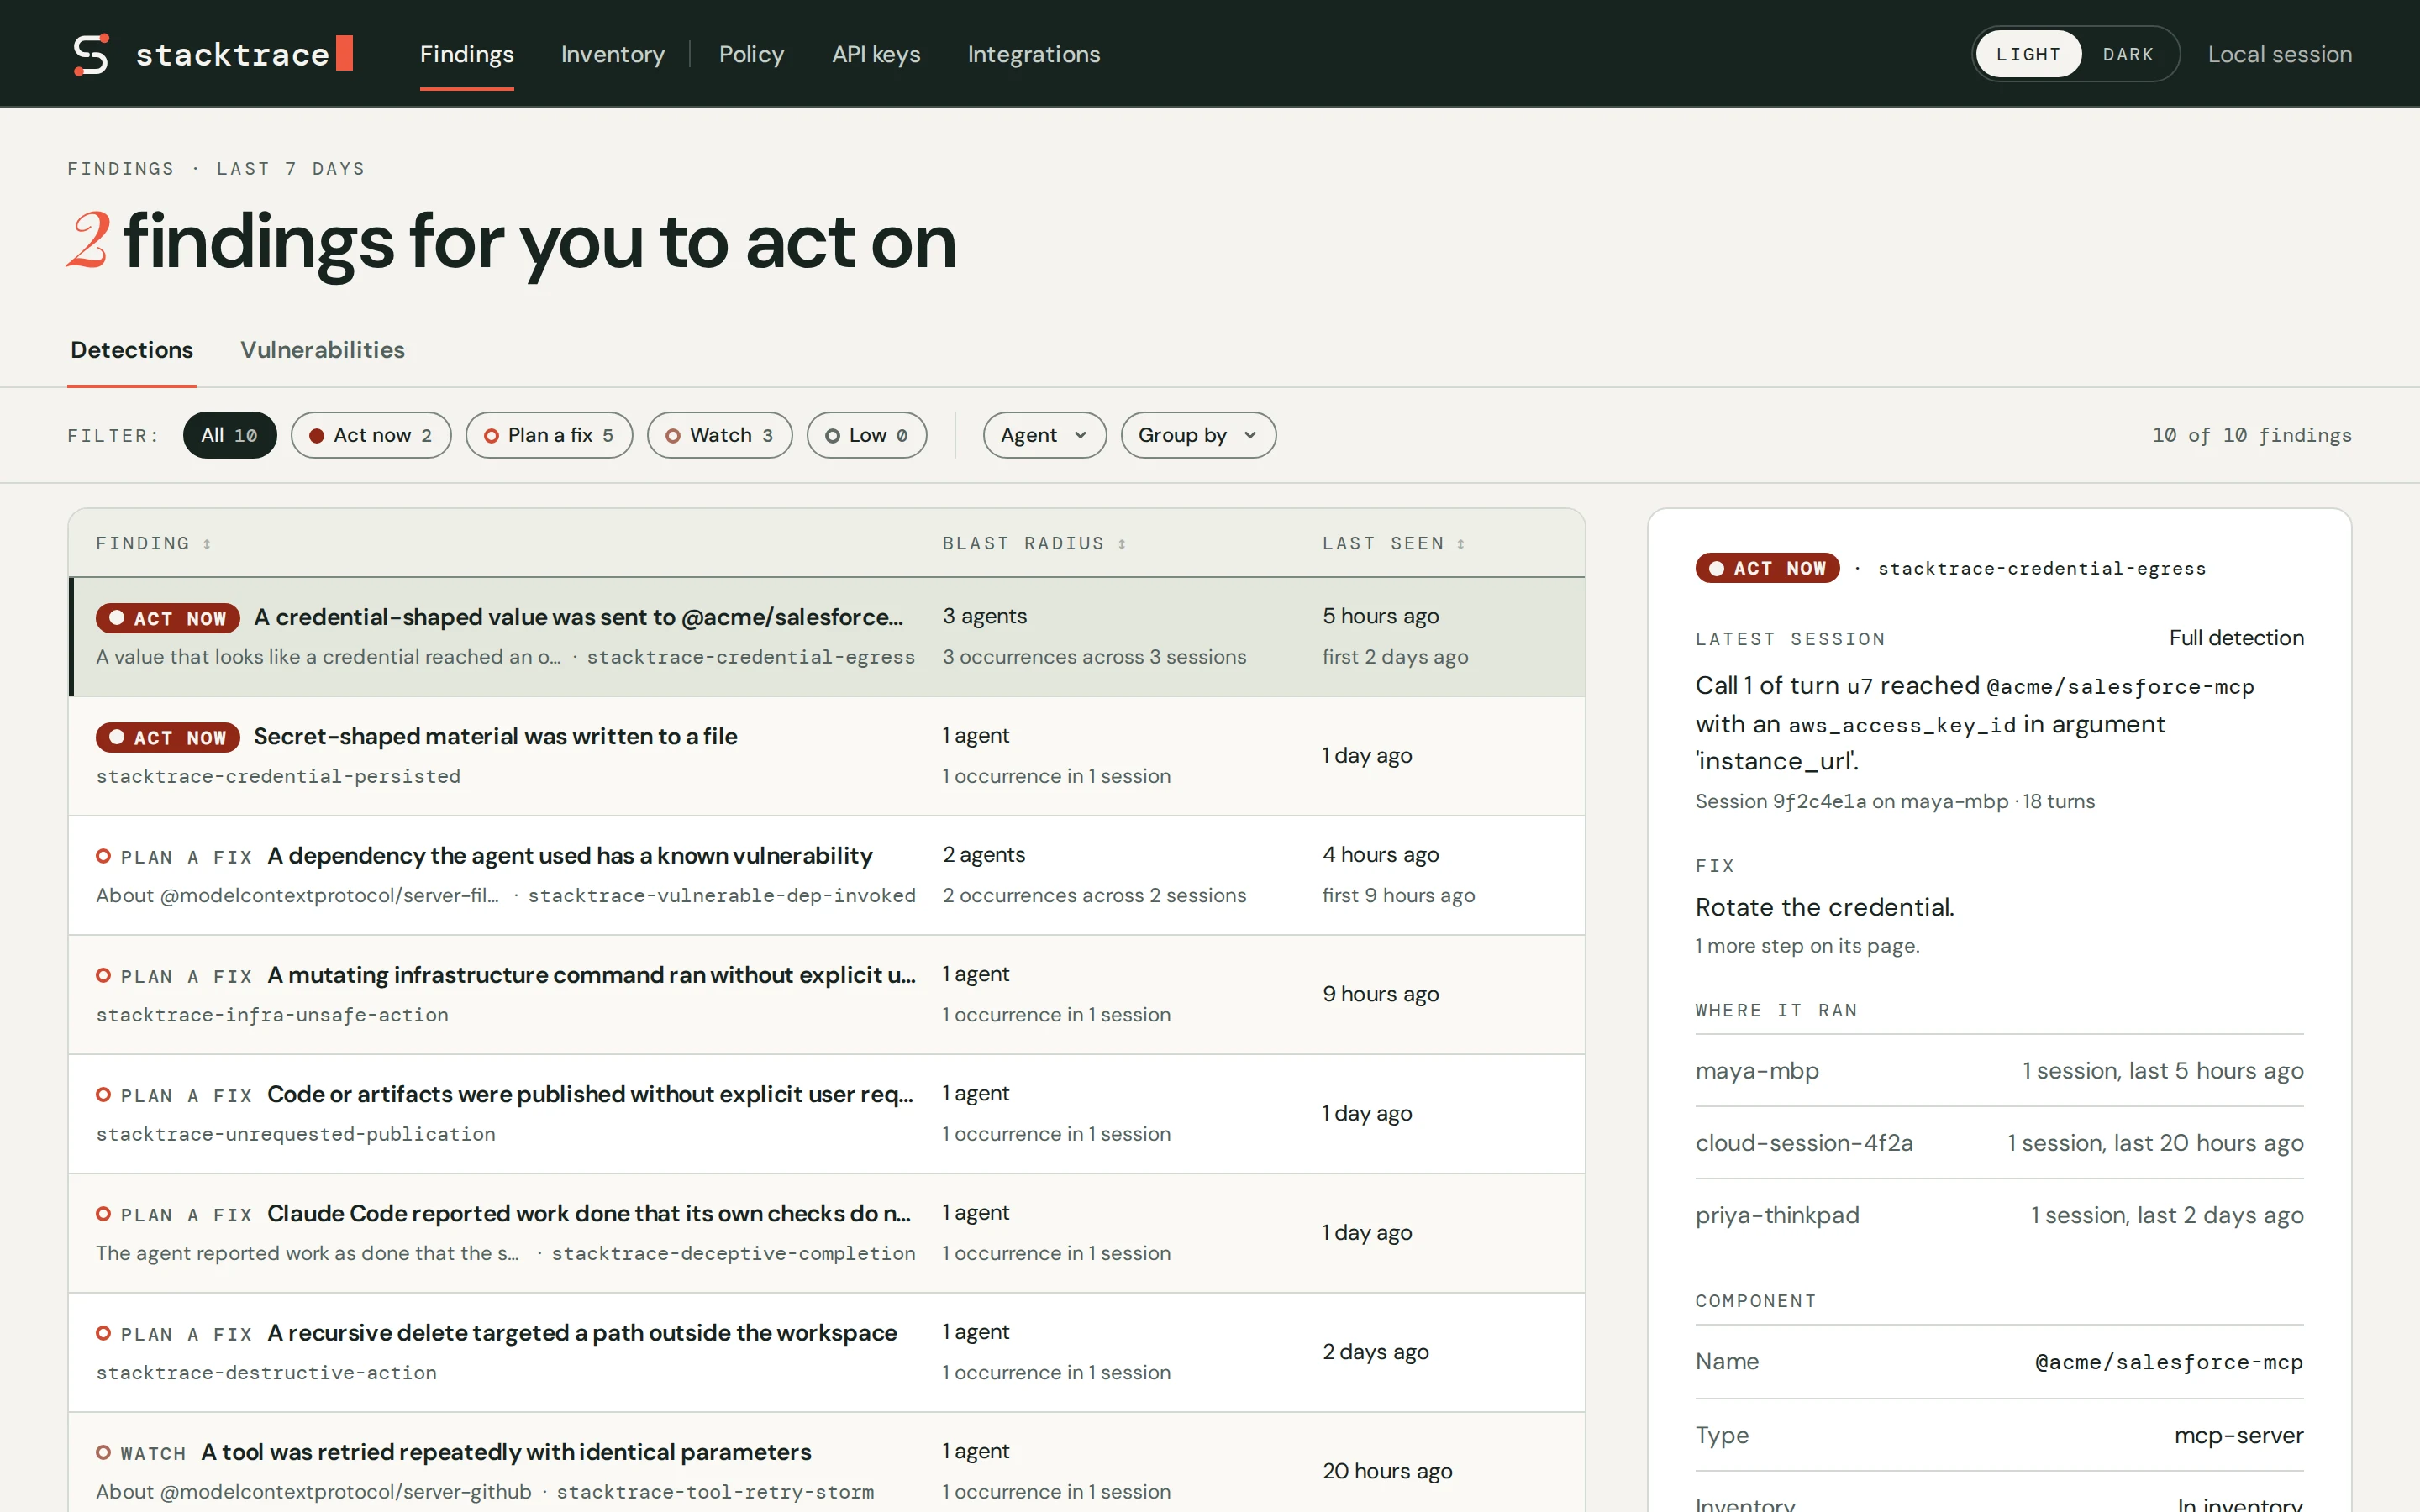Switch to the Vulnerabilities tab
Image resolution: width=2420 pixels, height=1512 pixels.
(x=322, y=350)
